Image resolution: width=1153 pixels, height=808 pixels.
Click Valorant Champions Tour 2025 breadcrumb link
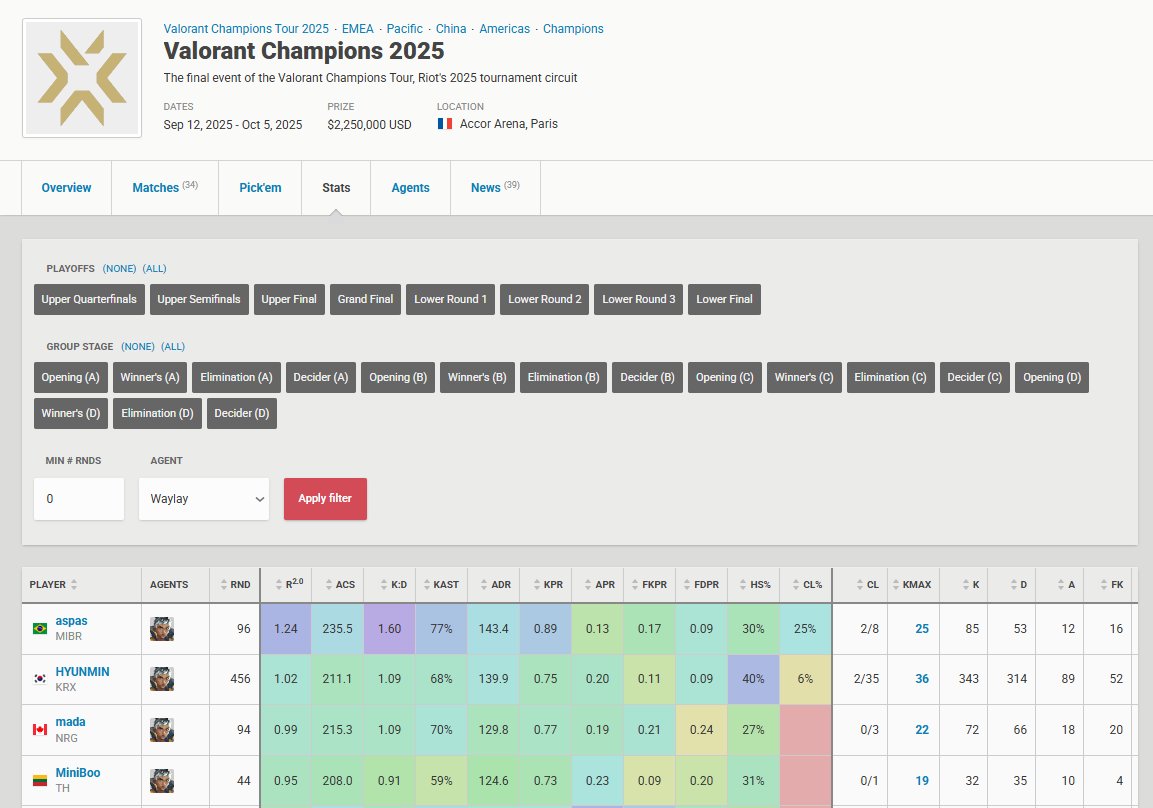pyautogui.click(x=246, y=29)
